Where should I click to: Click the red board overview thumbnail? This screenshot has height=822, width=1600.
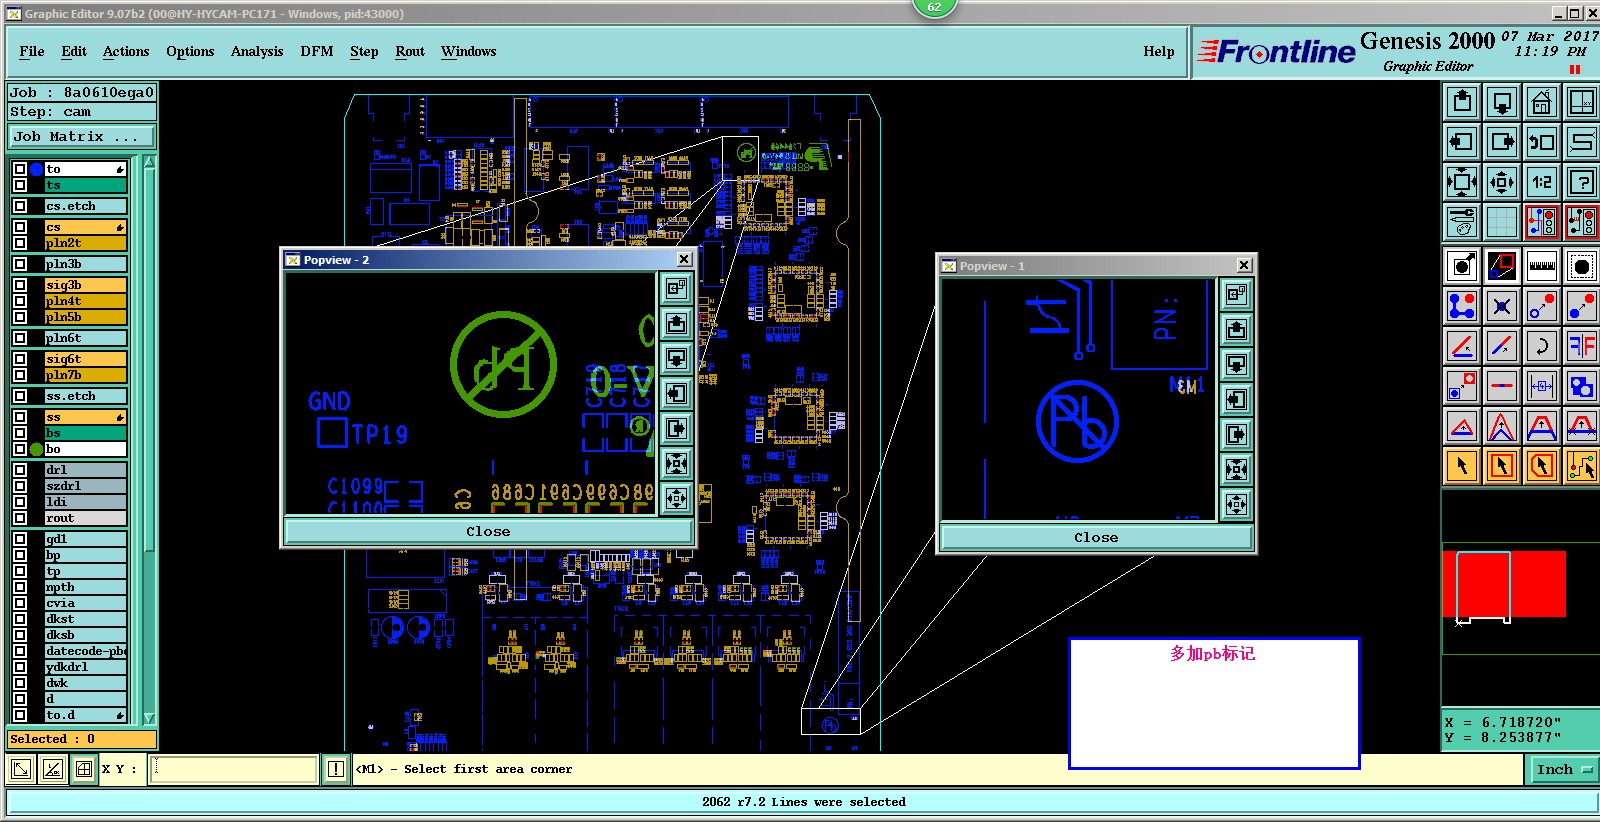pyautogui.click(x=1504, y=584)
